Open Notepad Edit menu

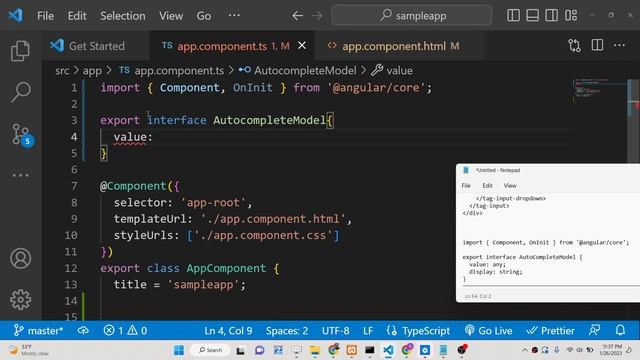[x=487, y=186]
